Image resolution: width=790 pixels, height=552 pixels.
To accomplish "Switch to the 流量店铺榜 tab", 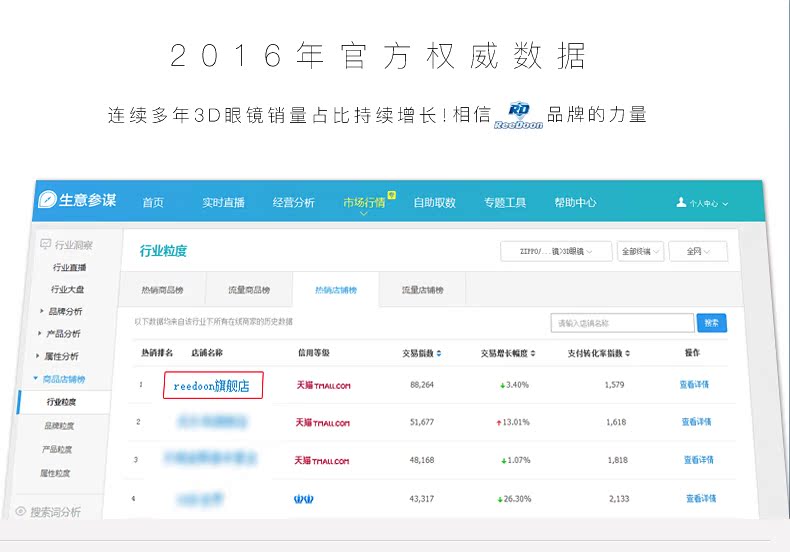I will point(422,290).
